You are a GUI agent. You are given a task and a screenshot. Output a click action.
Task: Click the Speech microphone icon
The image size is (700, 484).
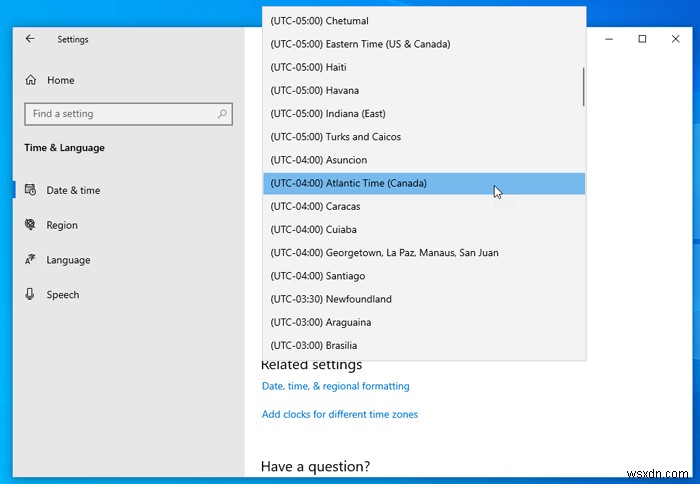(x=30, y=295)
